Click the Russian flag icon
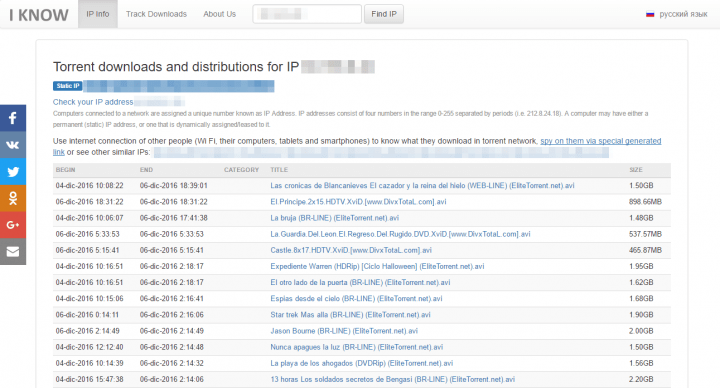Viewport: 720px width, 388px height. pos(650,14)
